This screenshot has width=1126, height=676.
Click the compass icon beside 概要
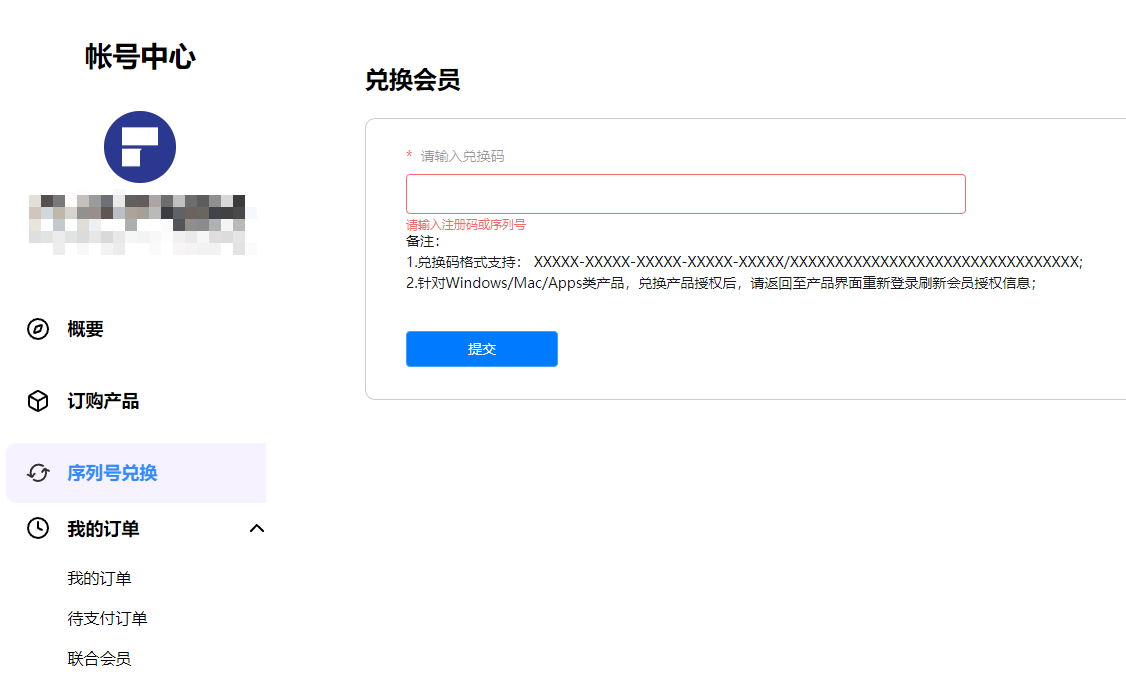[37, 328]
